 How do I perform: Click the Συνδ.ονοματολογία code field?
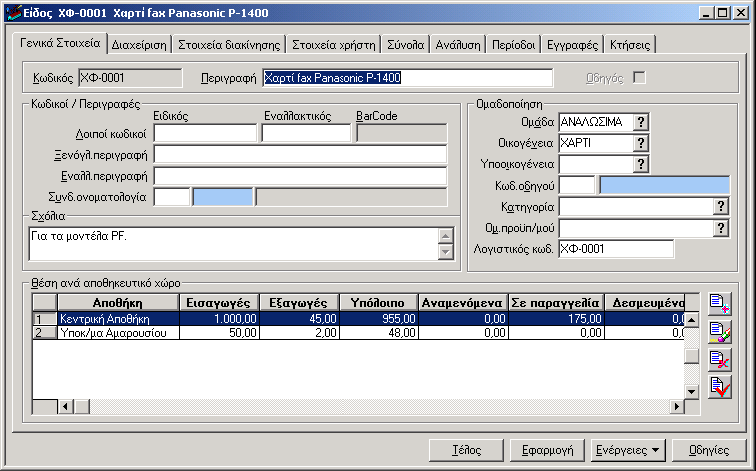172,197
